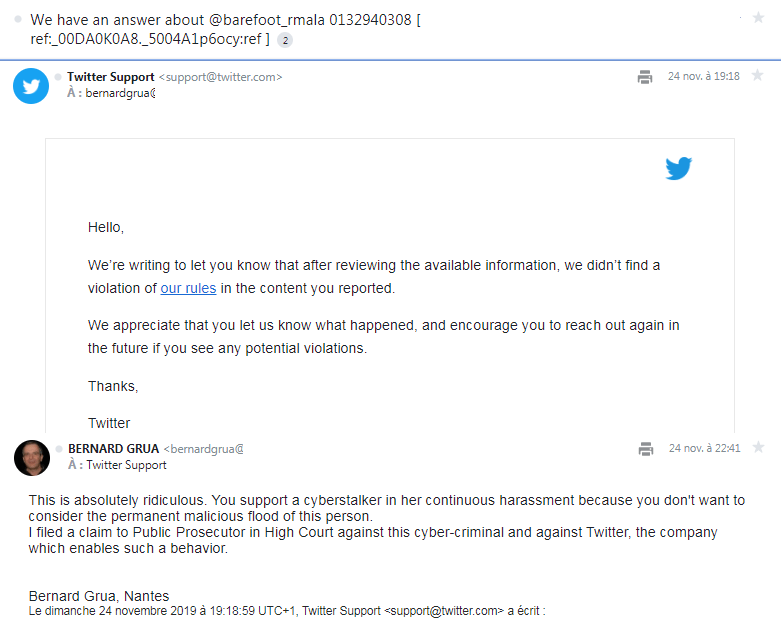Click the BERNARD GRUA sender name
The width and height of the screenshot is (781, 621).
[x=113, y=449]
